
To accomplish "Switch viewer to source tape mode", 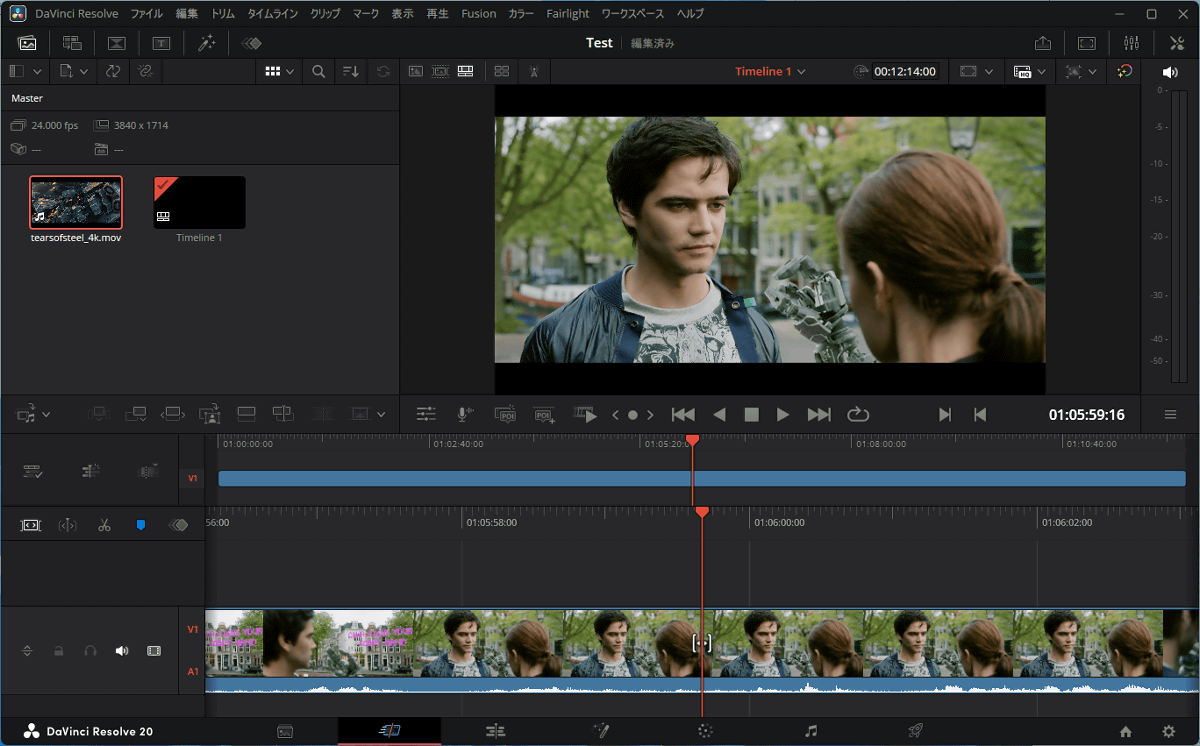I will (x=440, y=72).
